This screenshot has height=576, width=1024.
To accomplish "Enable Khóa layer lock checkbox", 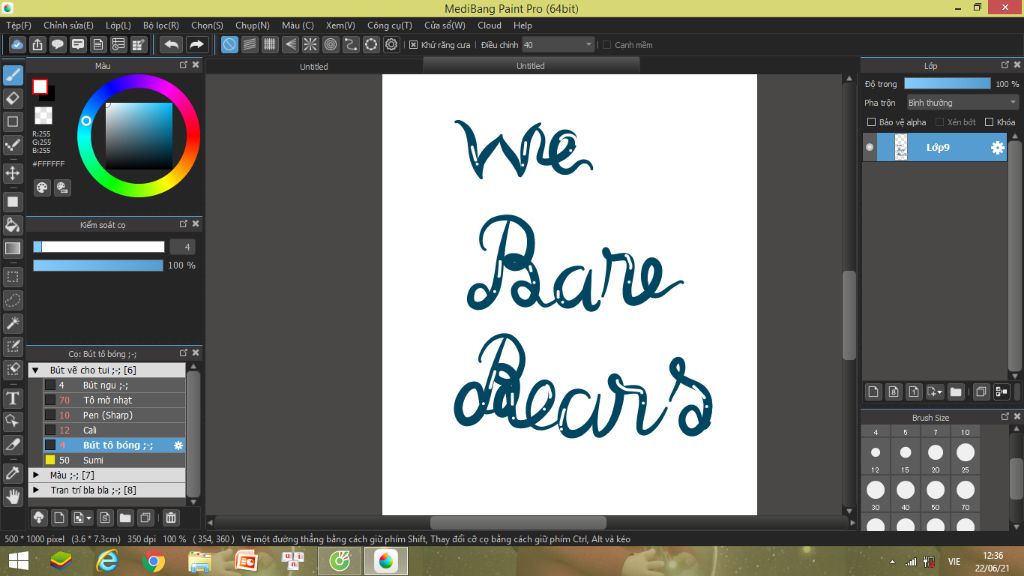I will pos(989,122).
